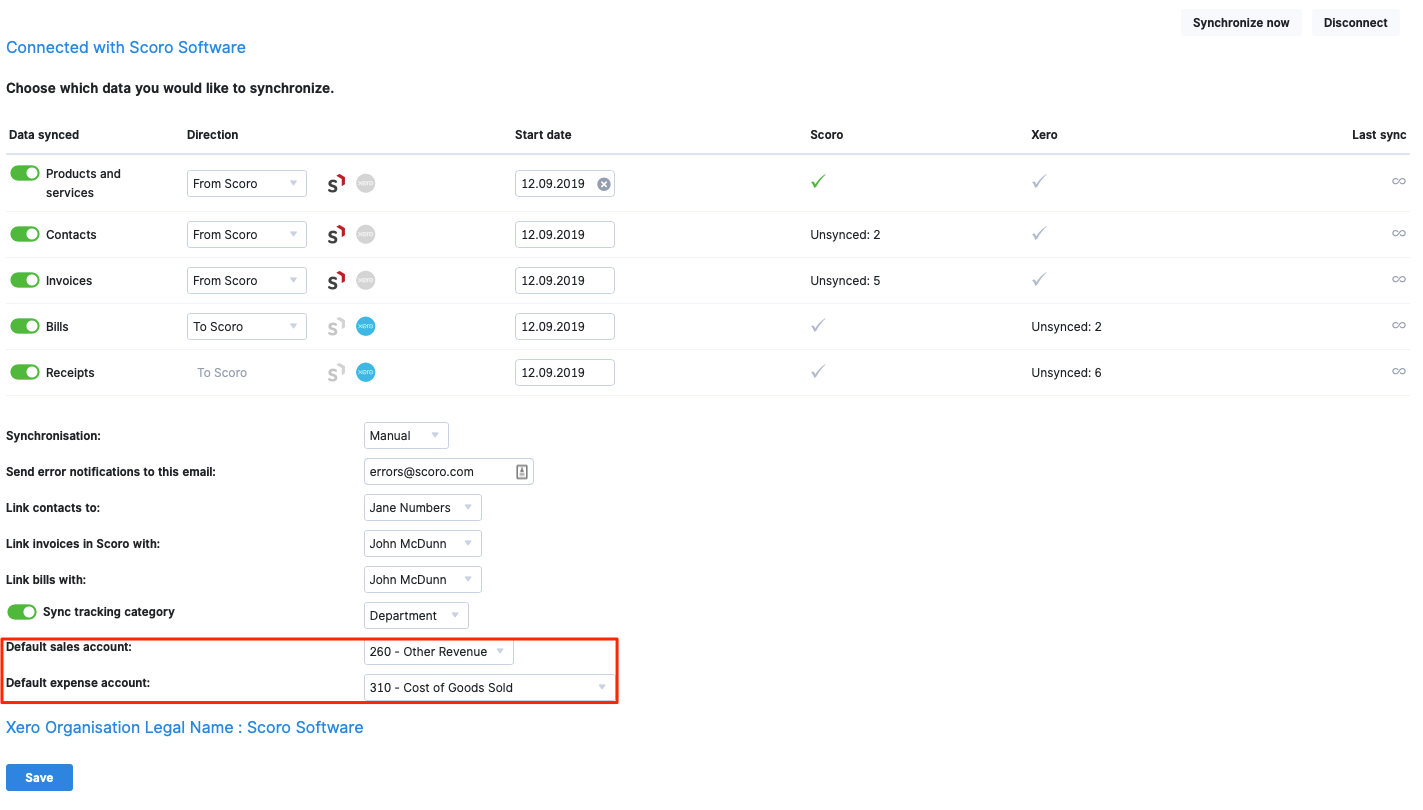1423x810 pixels.
Task: Click green Scoro checkmark for Products and services
Action: [818, 181]
